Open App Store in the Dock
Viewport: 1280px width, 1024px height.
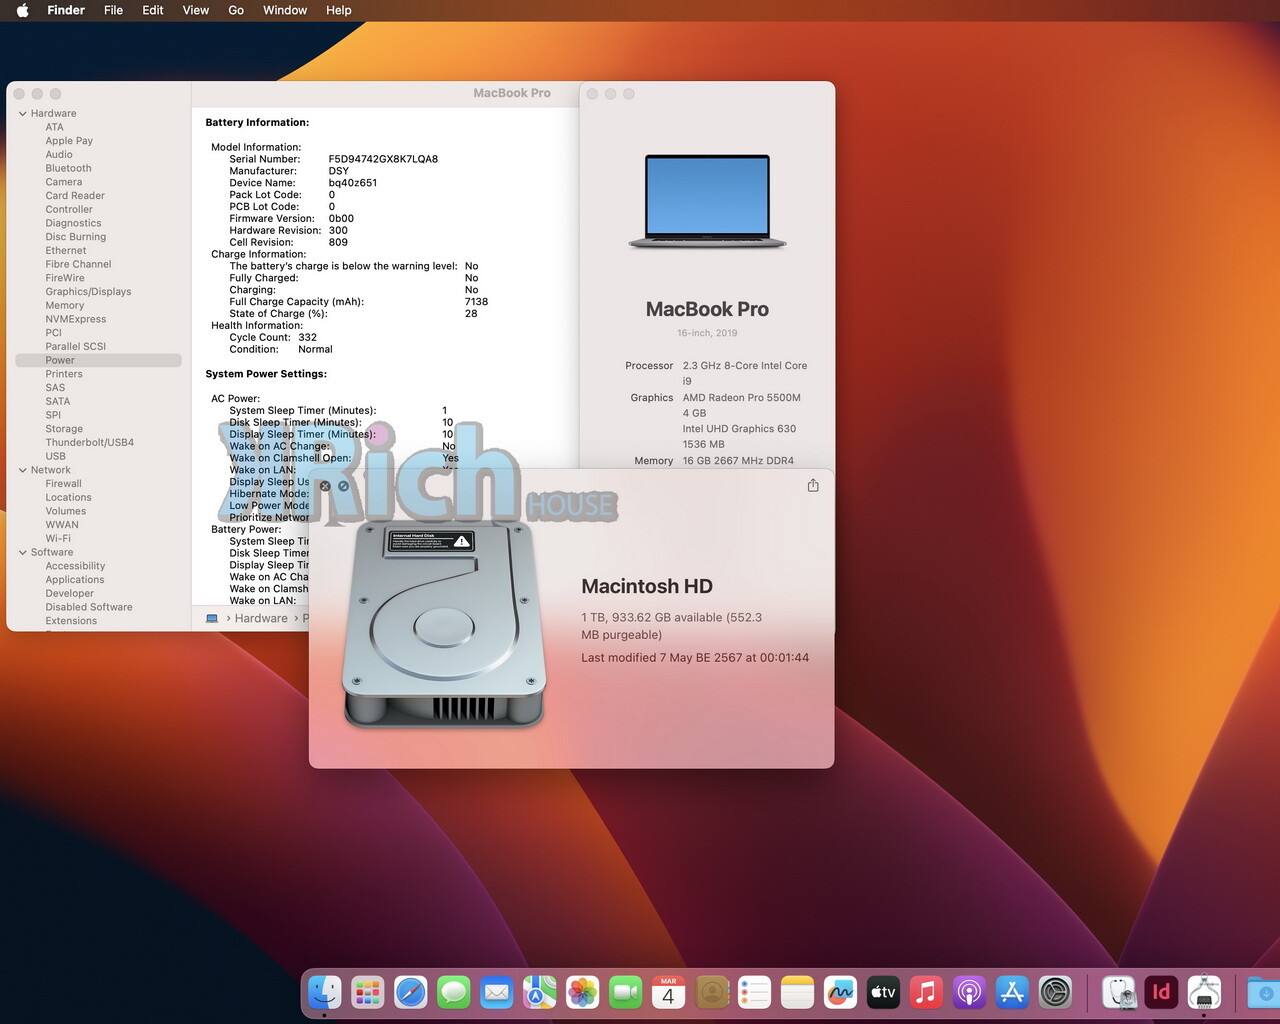1012,992
